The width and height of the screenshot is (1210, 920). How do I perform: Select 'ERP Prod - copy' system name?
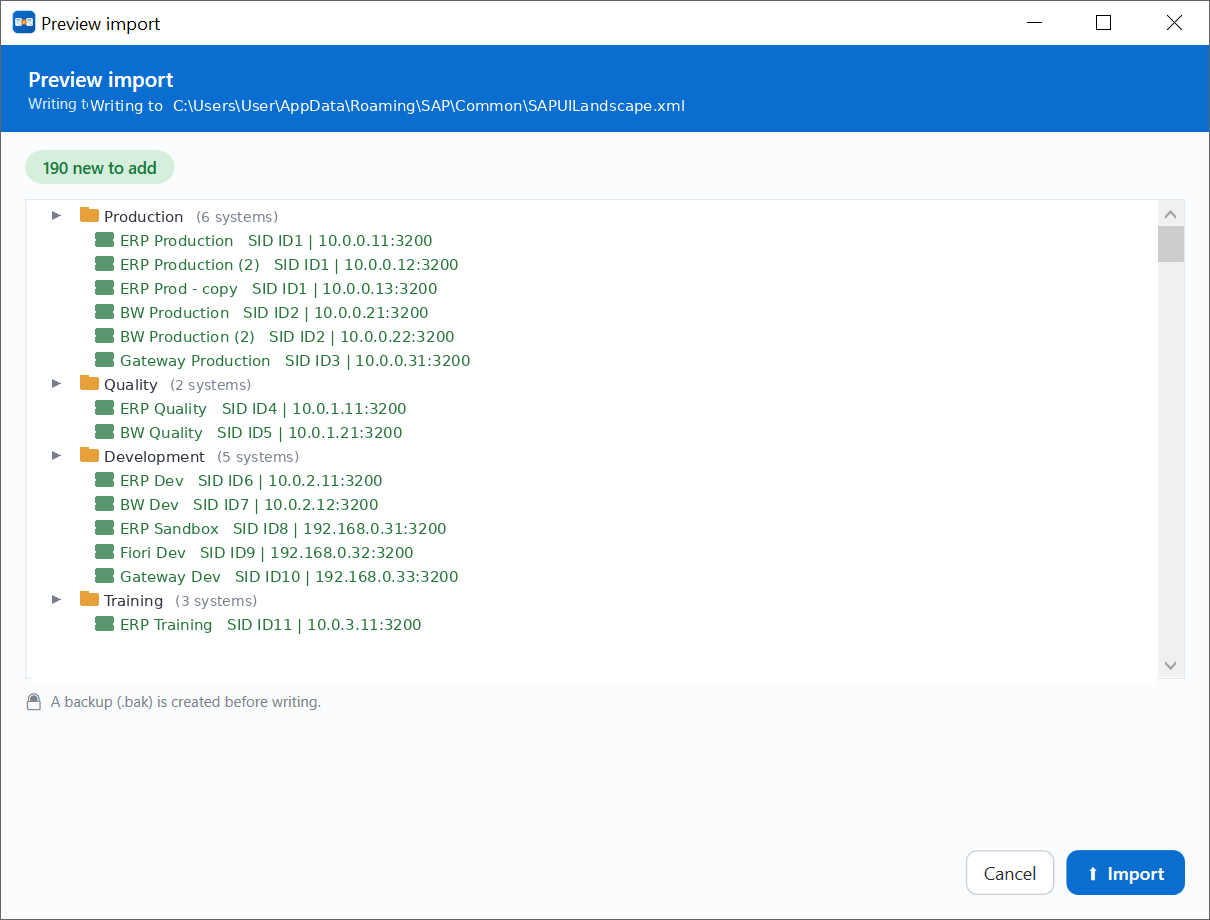179,289
